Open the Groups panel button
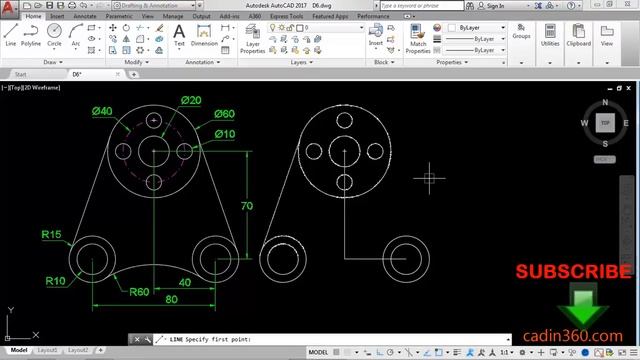This screenshot has height=360, width=640. [x=521, y=31]
